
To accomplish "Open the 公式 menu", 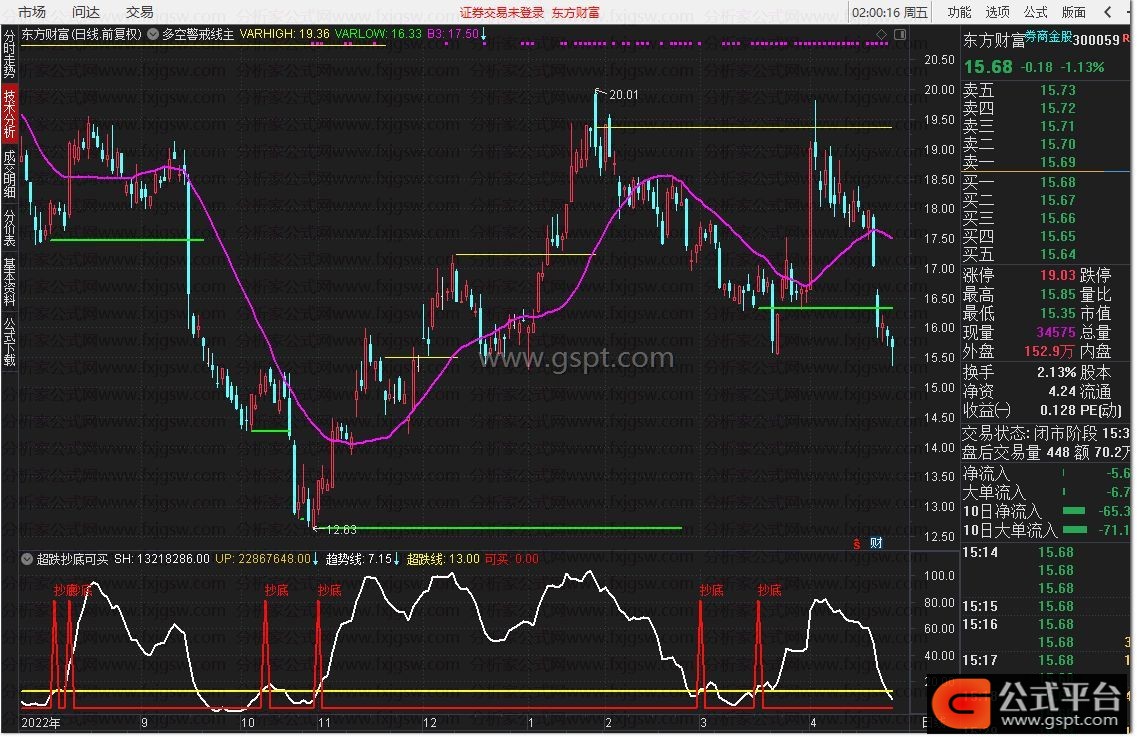I will click(x=1035, y=12).
